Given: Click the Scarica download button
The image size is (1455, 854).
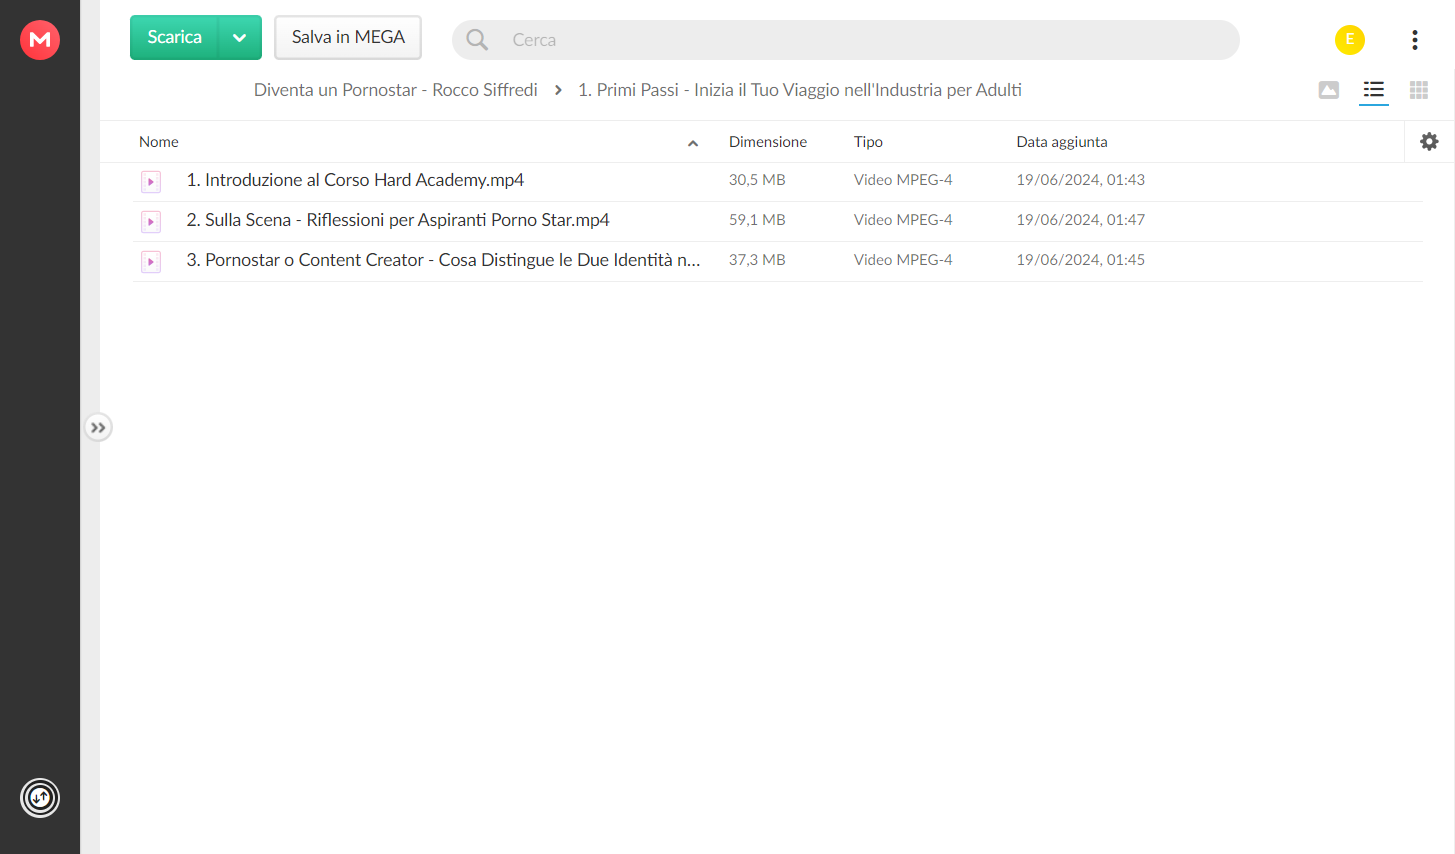Looking at the screenshot, I should pyautogui.click(x=175, y=38).
